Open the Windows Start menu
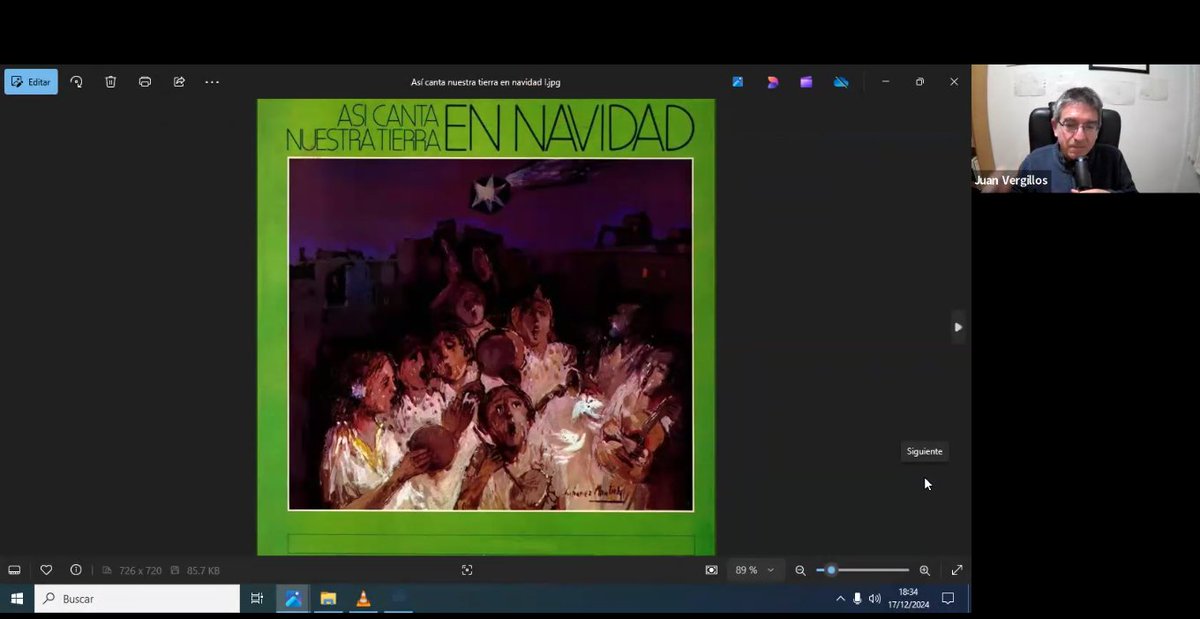This screenshot has width=1200, height=619. (17, 598)
